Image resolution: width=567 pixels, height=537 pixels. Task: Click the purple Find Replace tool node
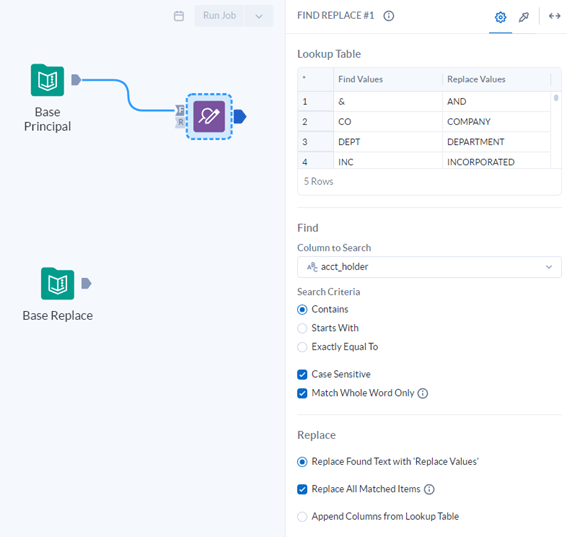209,116
